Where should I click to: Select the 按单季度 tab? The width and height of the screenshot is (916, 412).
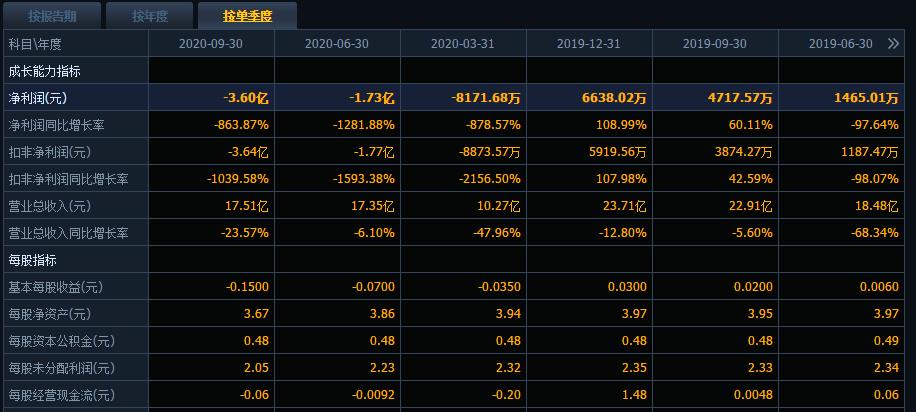(x=247, y=16)
